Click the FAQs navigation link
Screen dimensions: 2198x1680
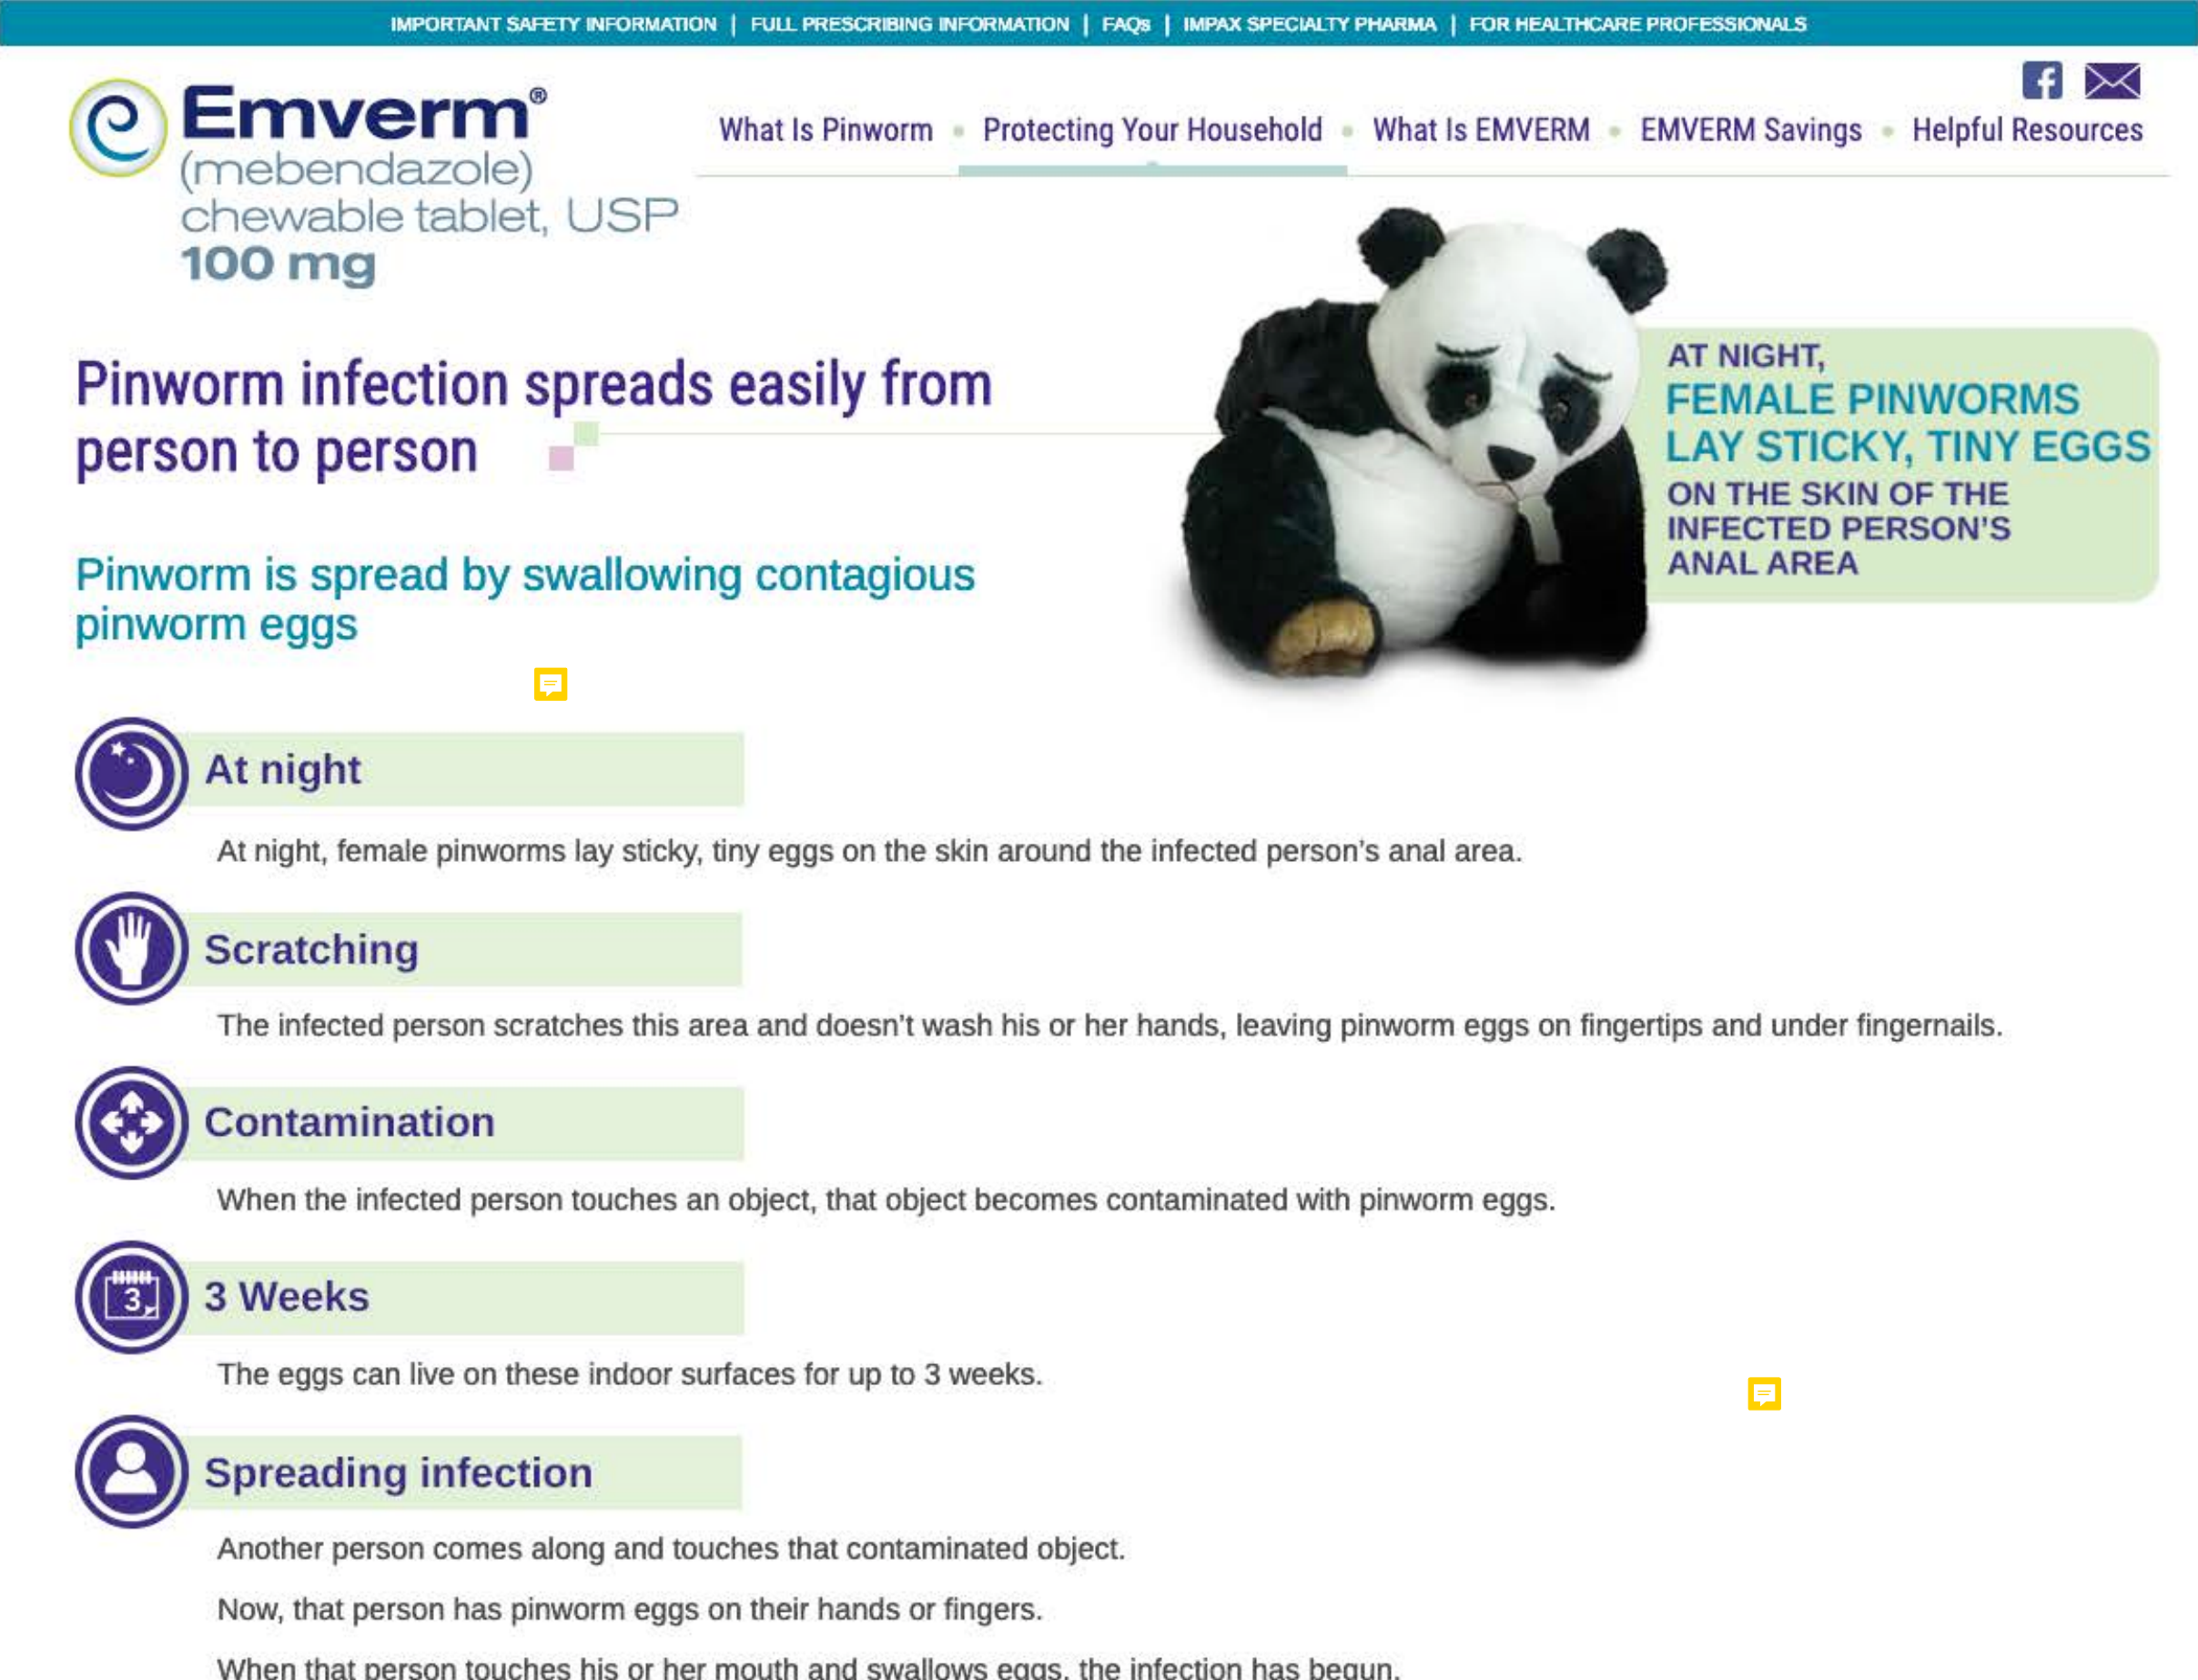[x=1128, y=25]
